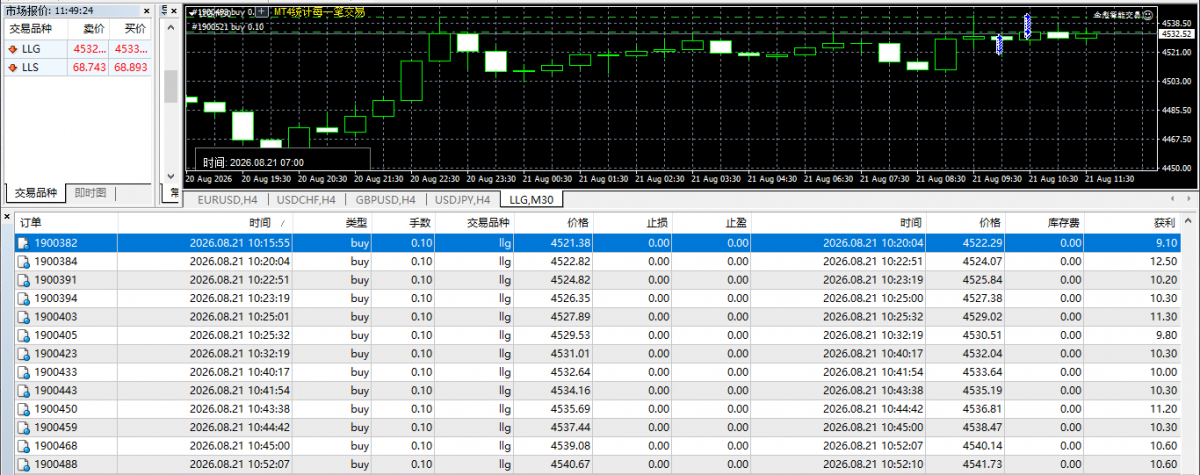Click the order icon for 1900405
Viewport: 1200px width, 475px height.
tap(24, 335)
